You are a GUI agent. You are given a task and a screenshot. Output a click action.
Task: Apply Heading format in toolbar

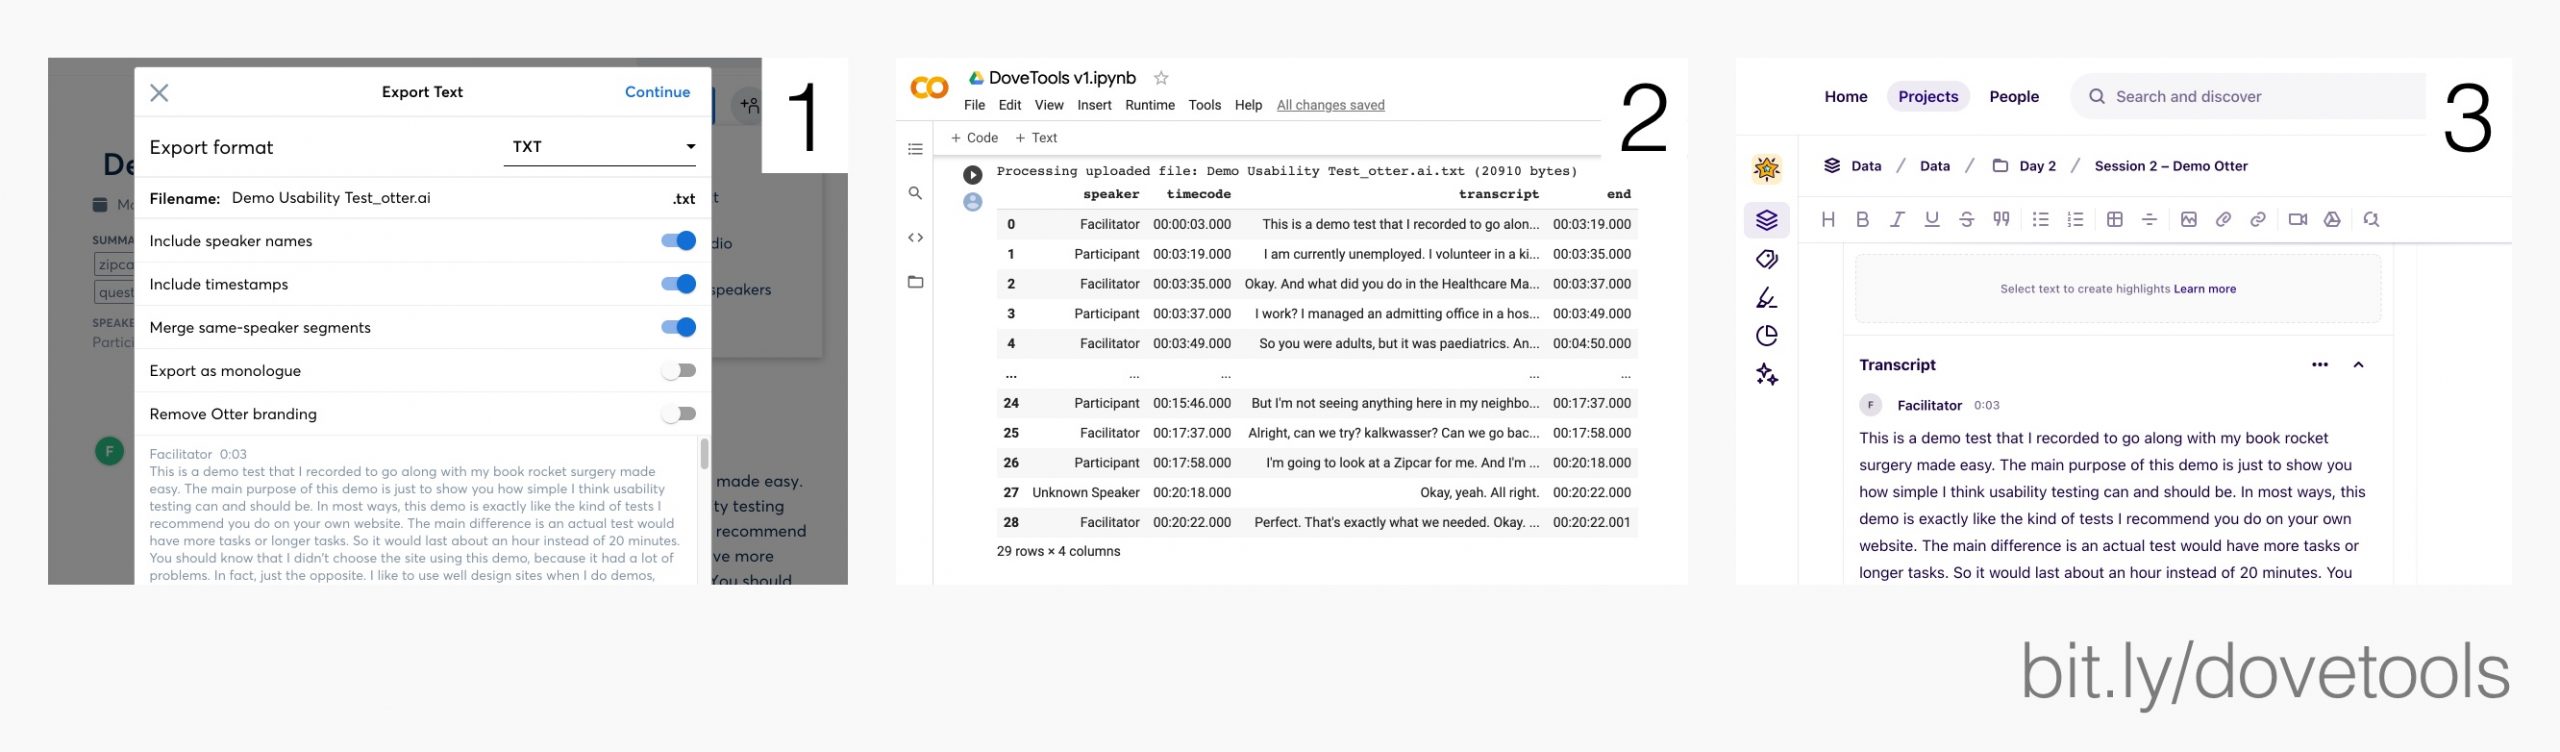click(1828, 220)
